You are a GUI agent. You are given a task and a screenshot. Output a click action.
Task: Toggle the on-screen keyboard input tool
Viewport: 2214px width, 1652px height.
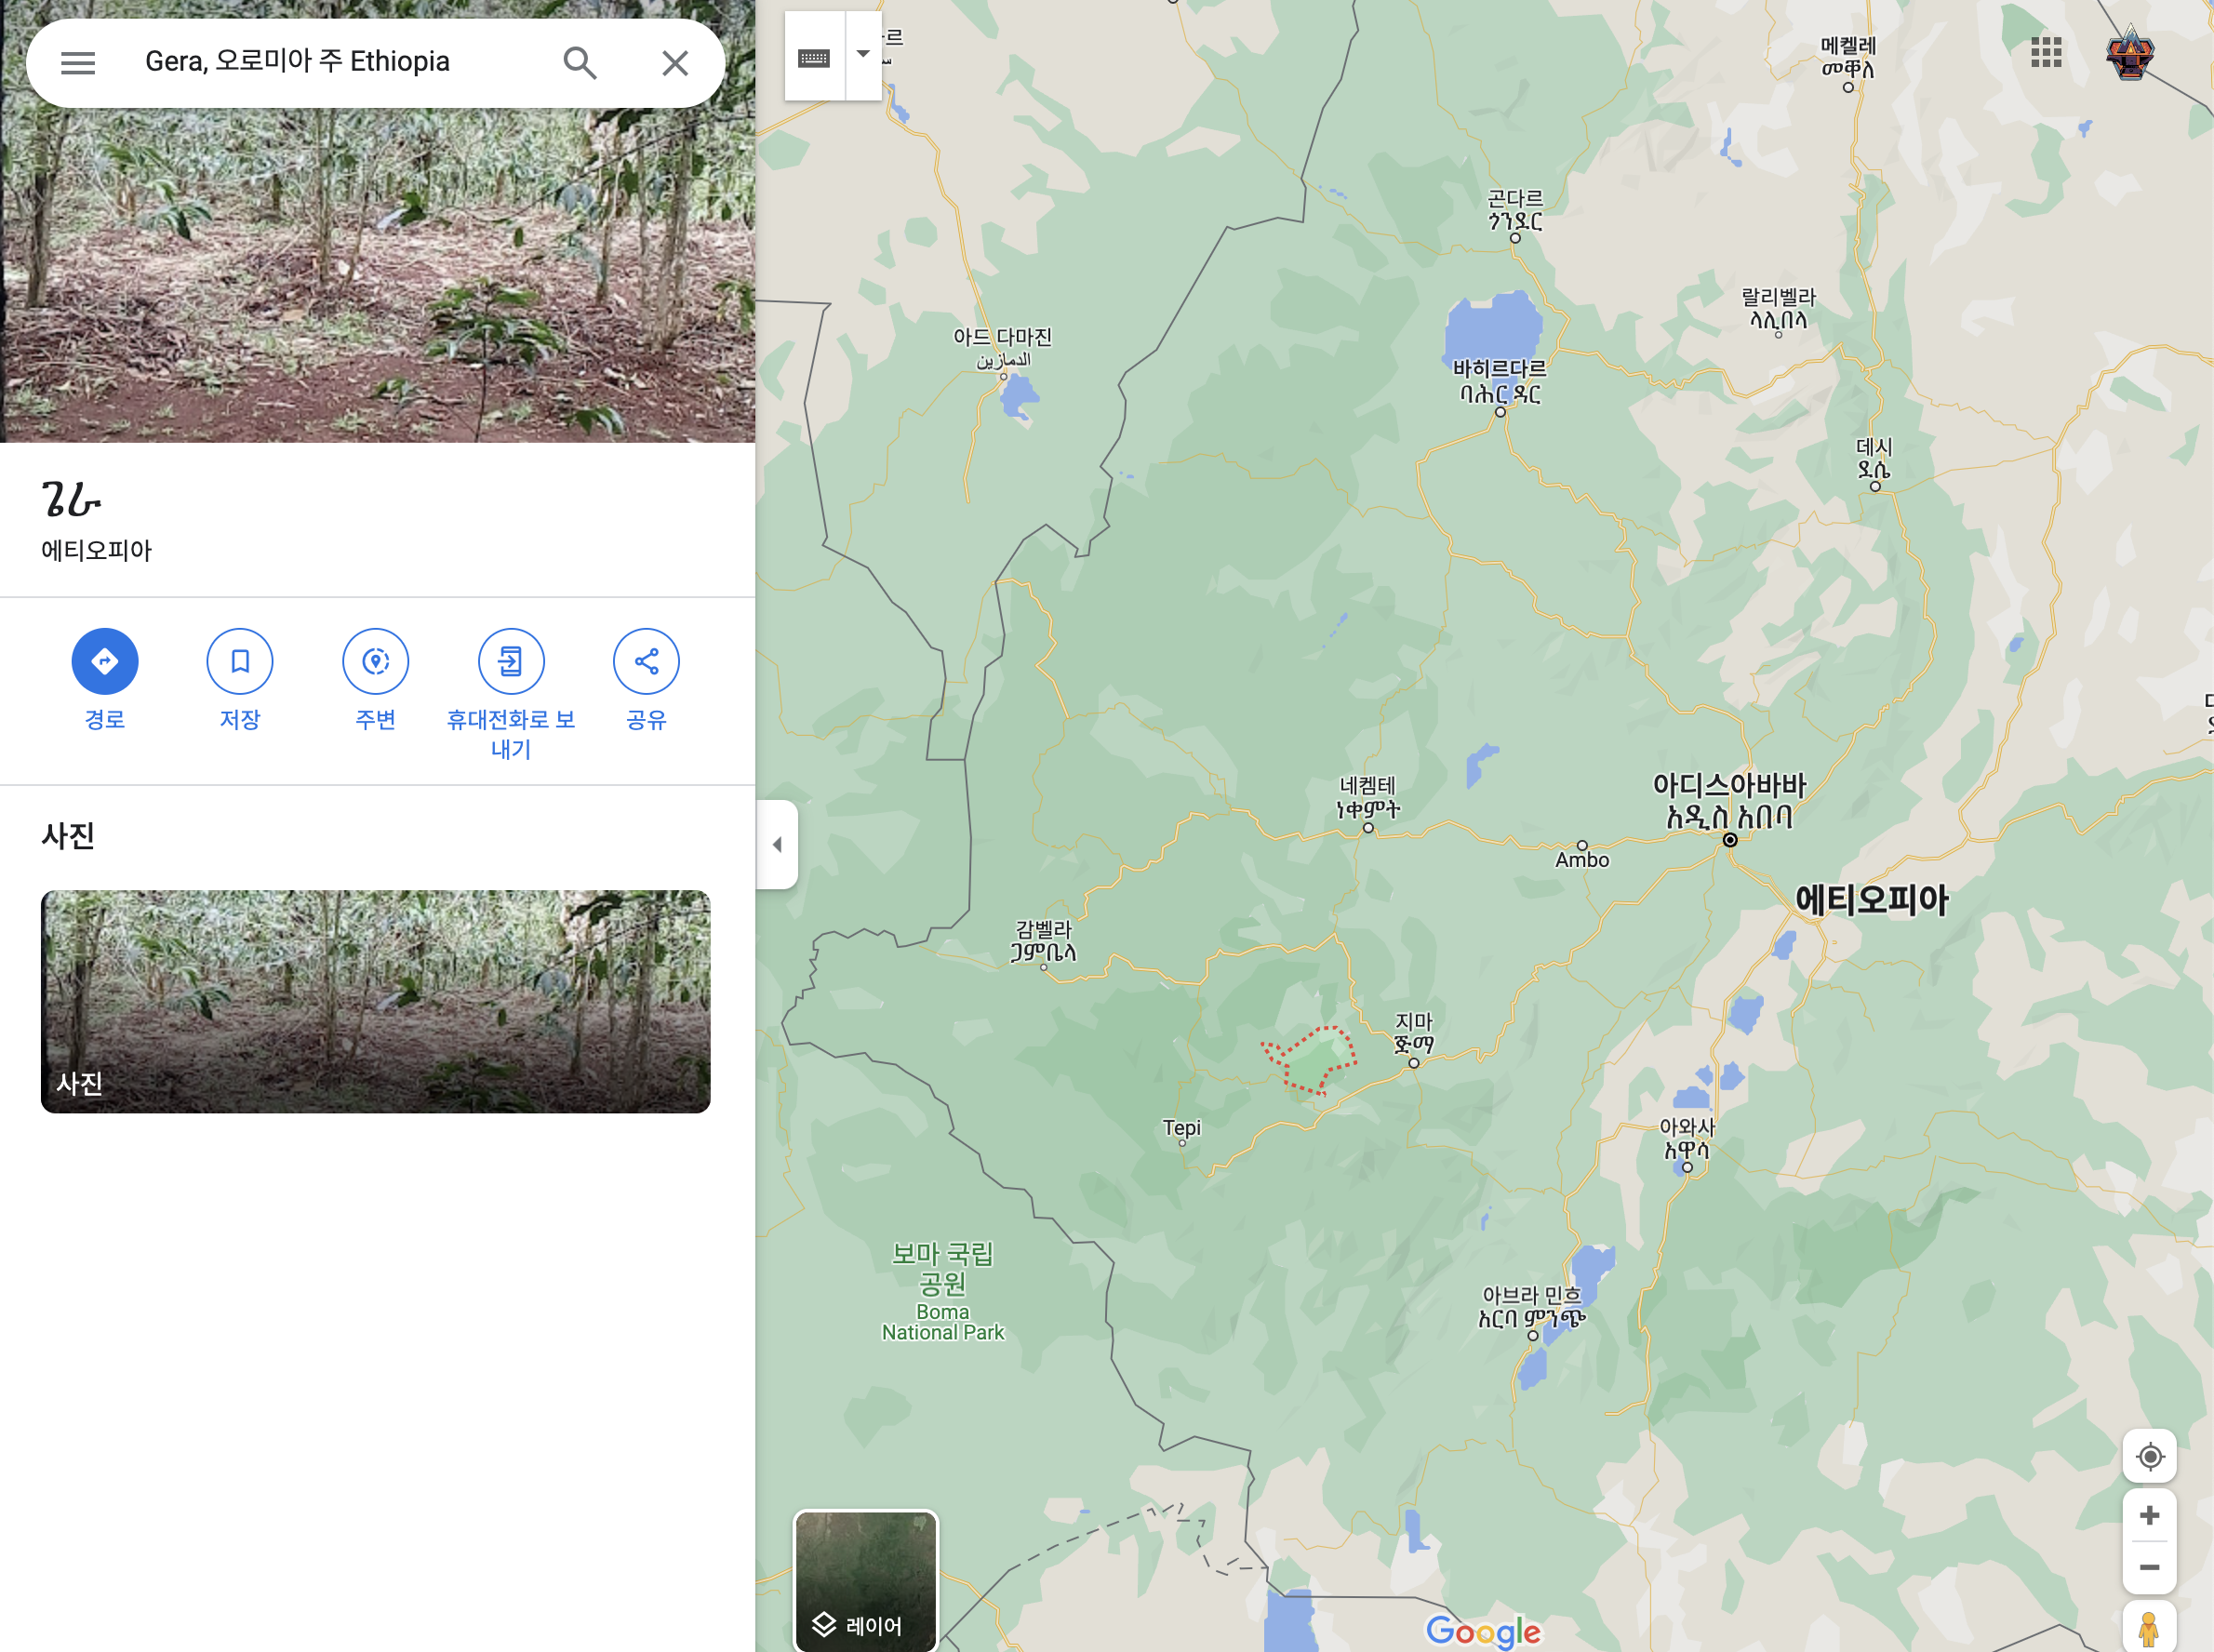pos(814,57)
